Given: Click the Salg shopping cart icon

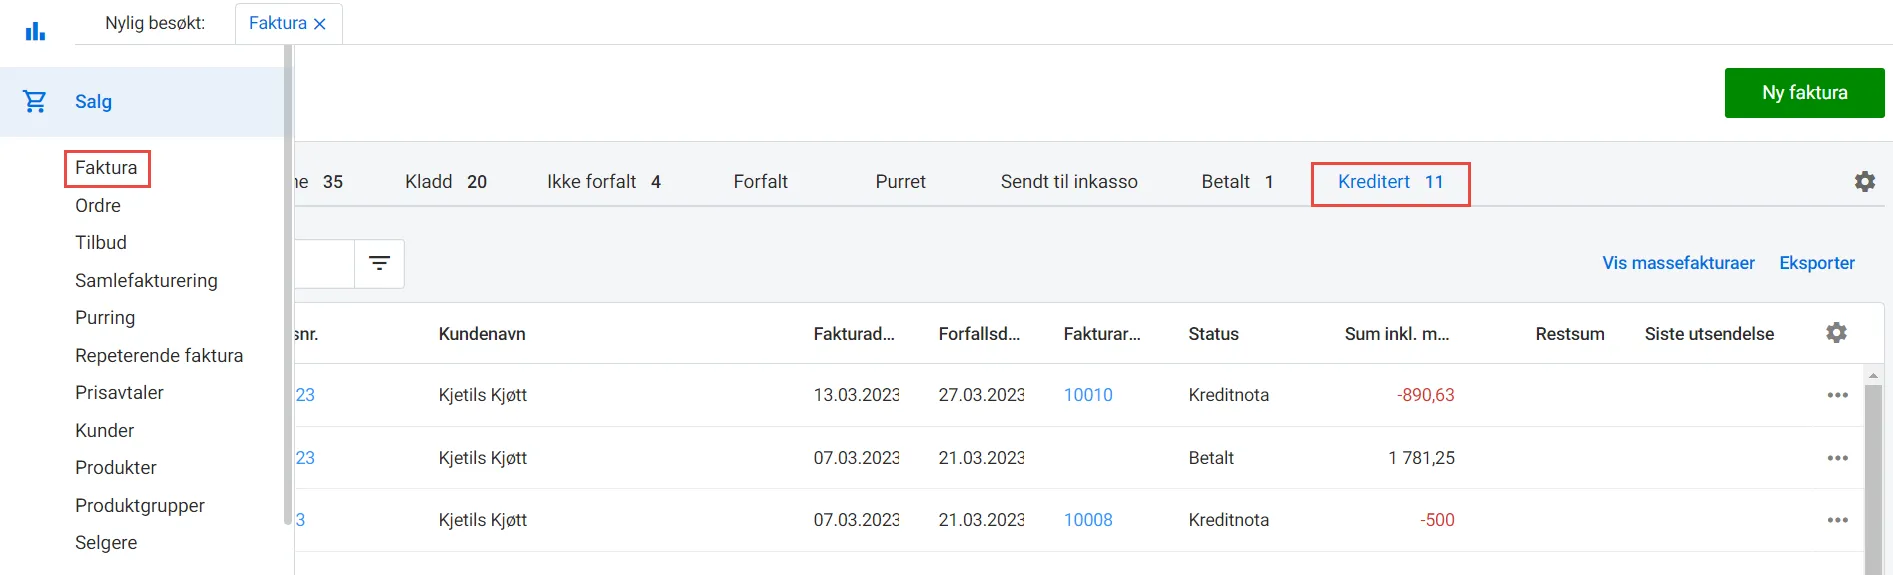Looking at the screenshot, I should tap(35, 101).
